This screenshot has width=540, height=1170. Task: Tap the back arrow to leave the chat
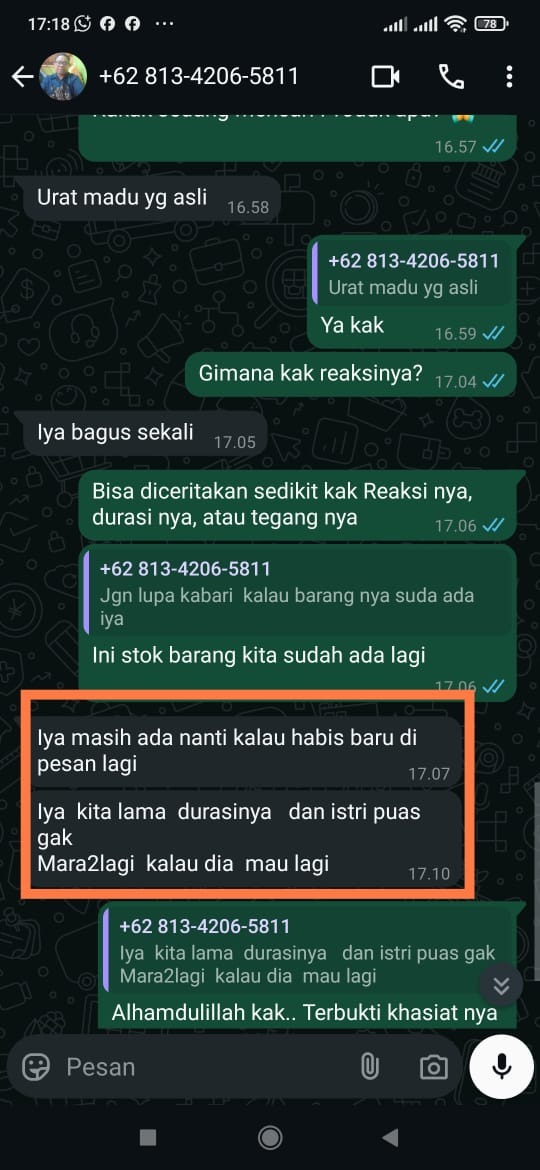tap(22, 77)
